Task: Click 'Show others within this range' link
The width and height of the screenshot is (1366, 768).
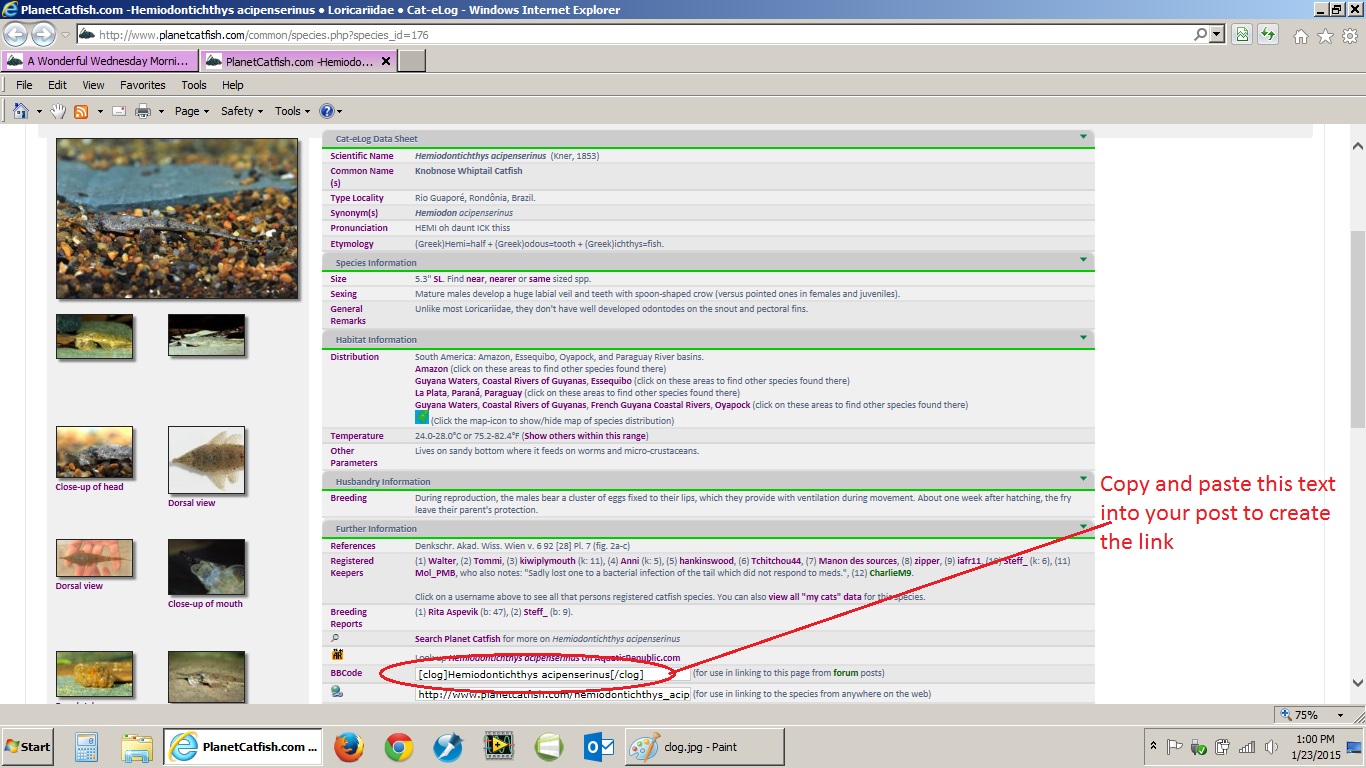Action: click(585, 436)
